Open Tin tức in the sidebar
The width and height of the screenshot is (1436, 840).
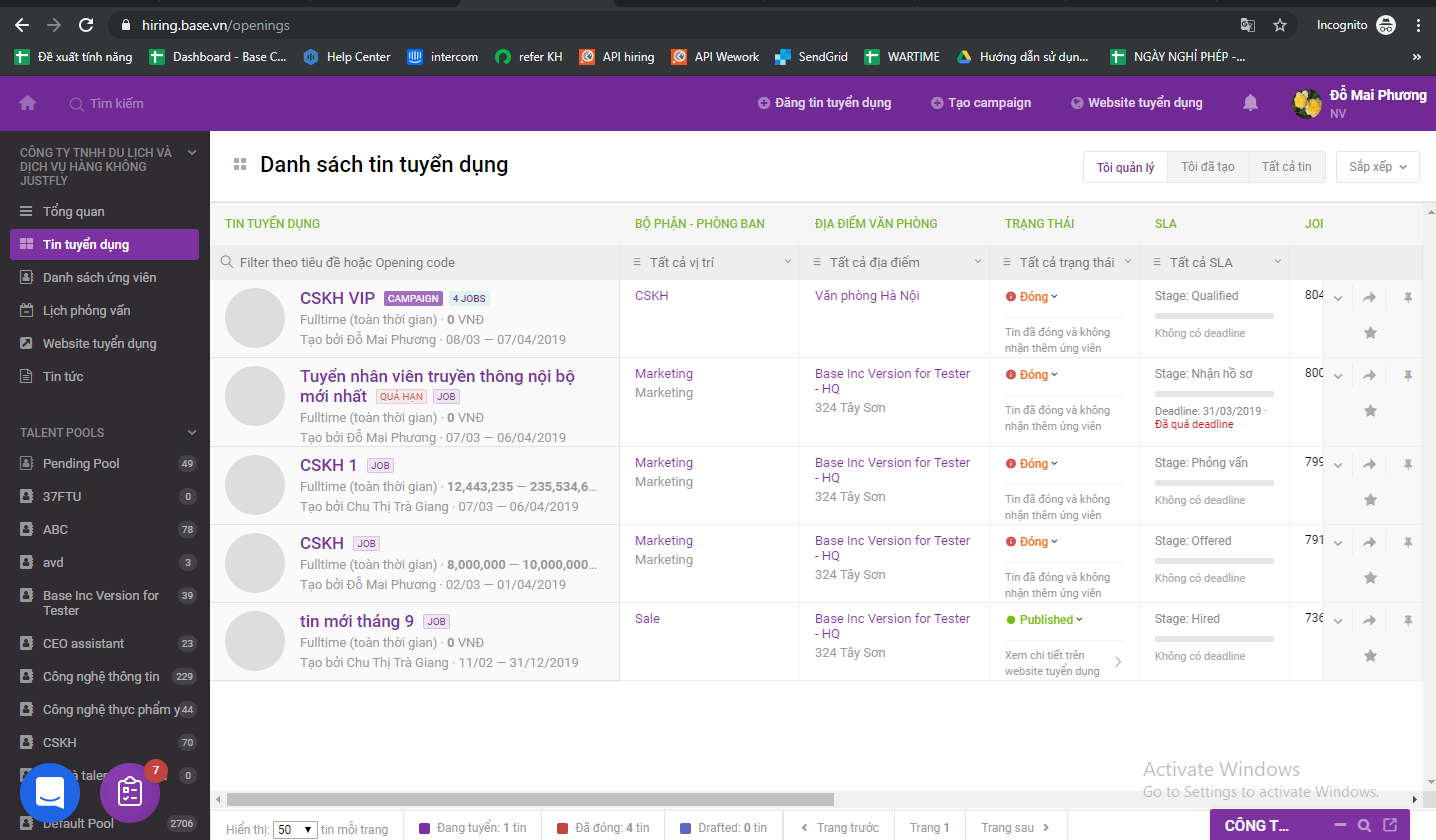click(x=104, y=376)
